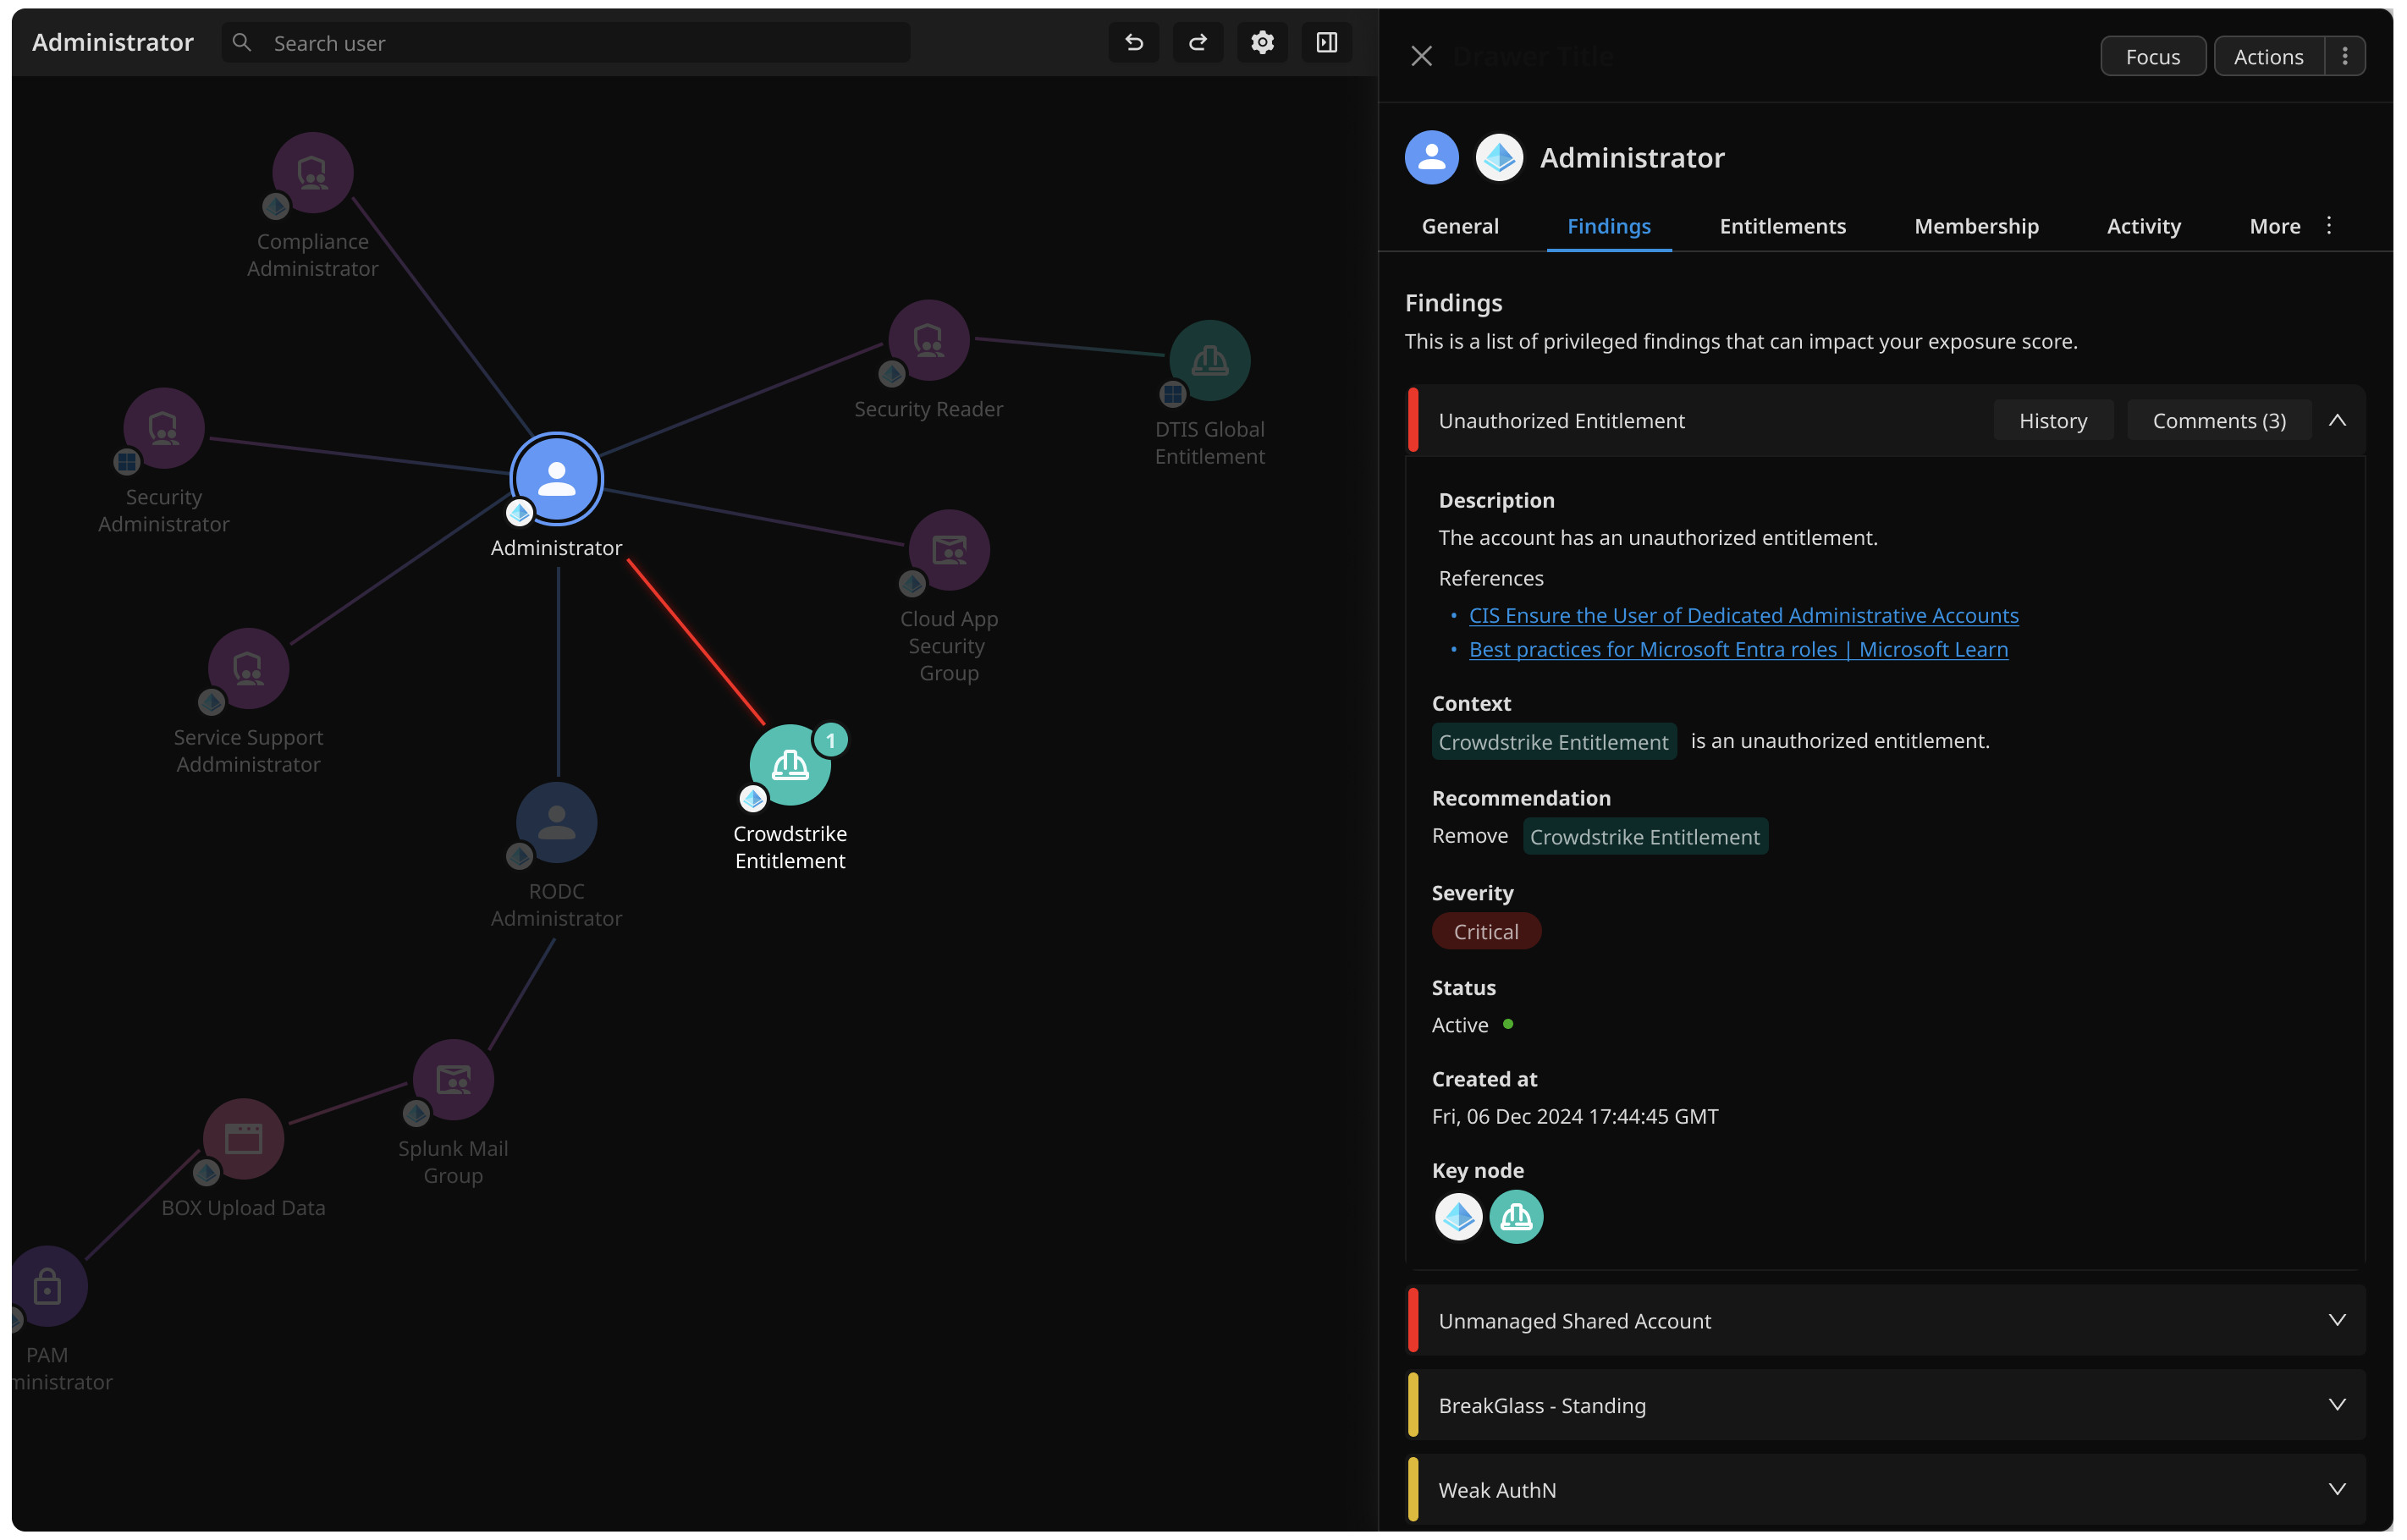Select the RODC Administrator node
2407x1540 pixels.
[556, 822]
